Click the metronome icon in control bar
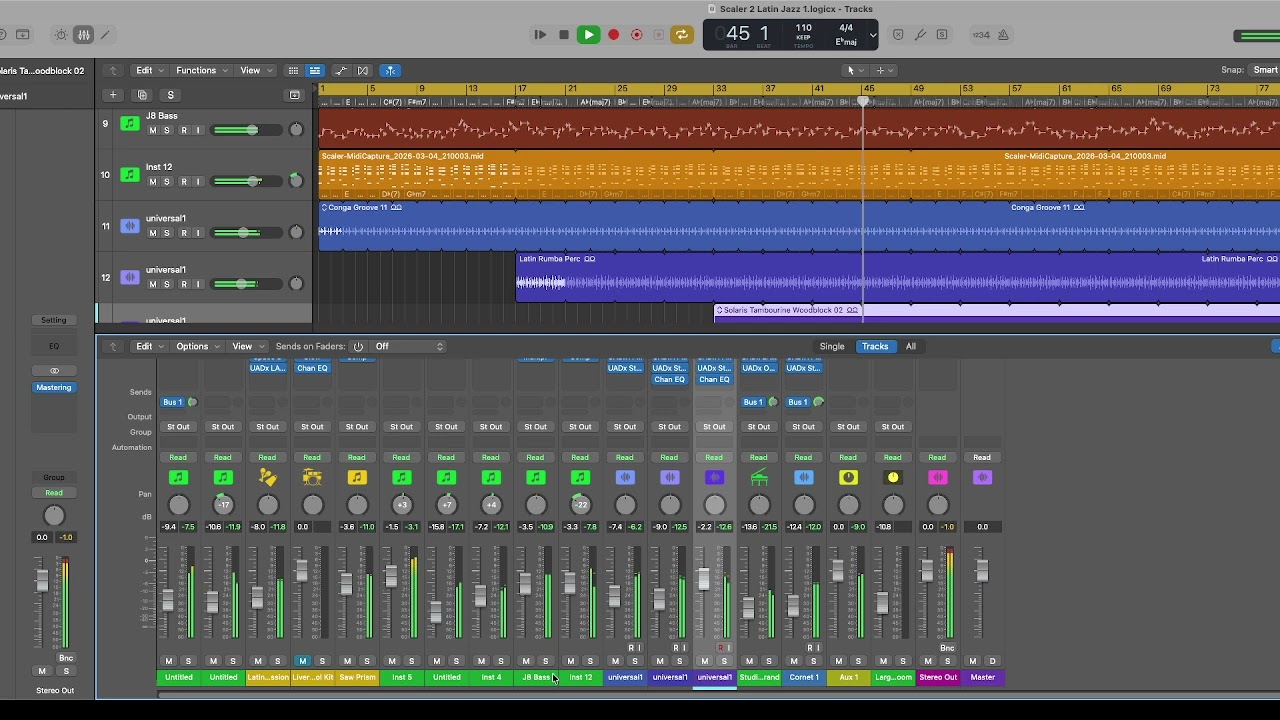Viewport: 1280px width, 720px height. click(x=1003, y=35)
